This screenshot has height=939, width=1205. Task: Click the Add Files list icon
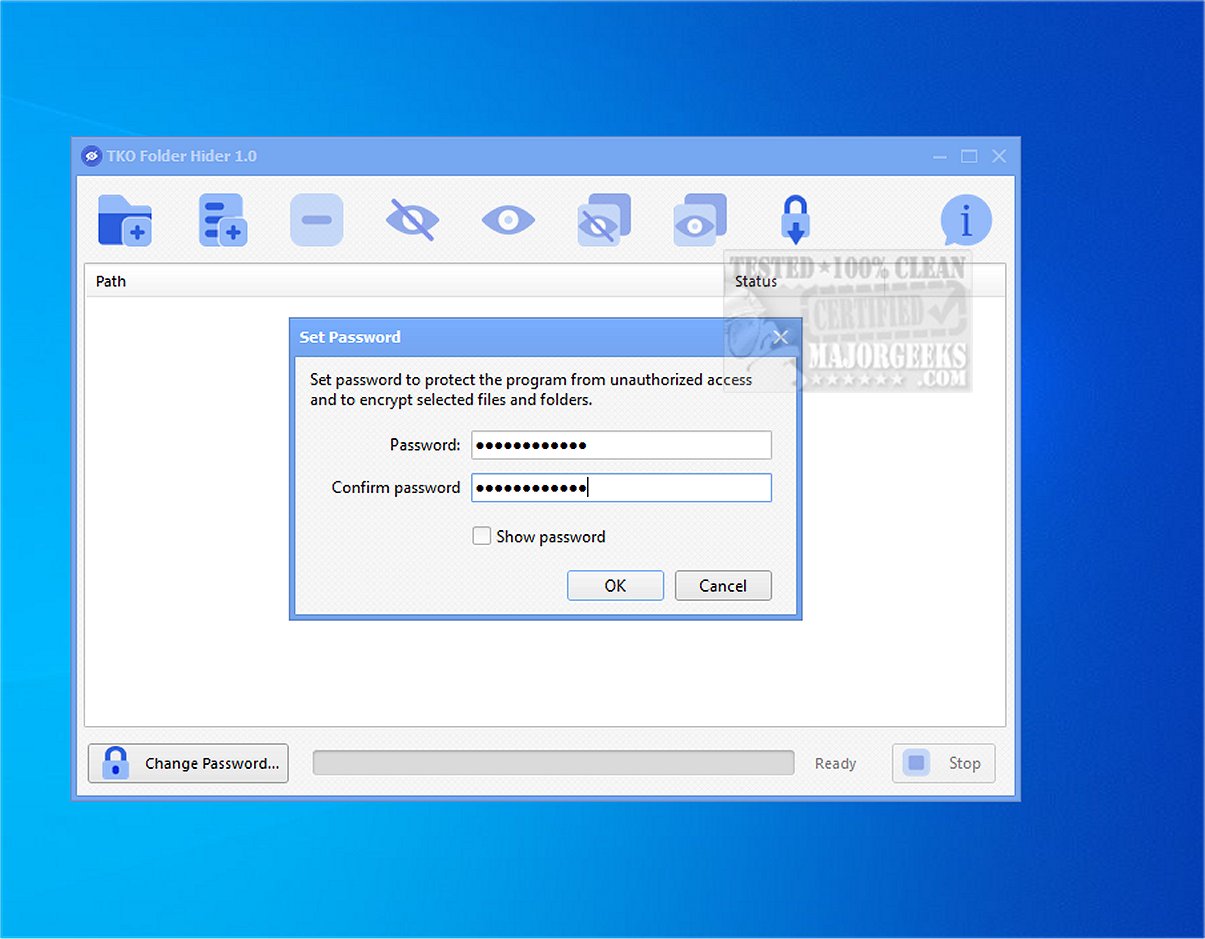(x=222, y=220)
